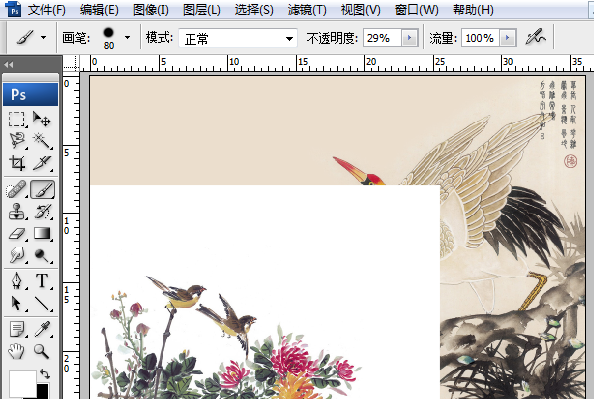Click the Photoshop app icon in menu bar

[x=13, y=9]
